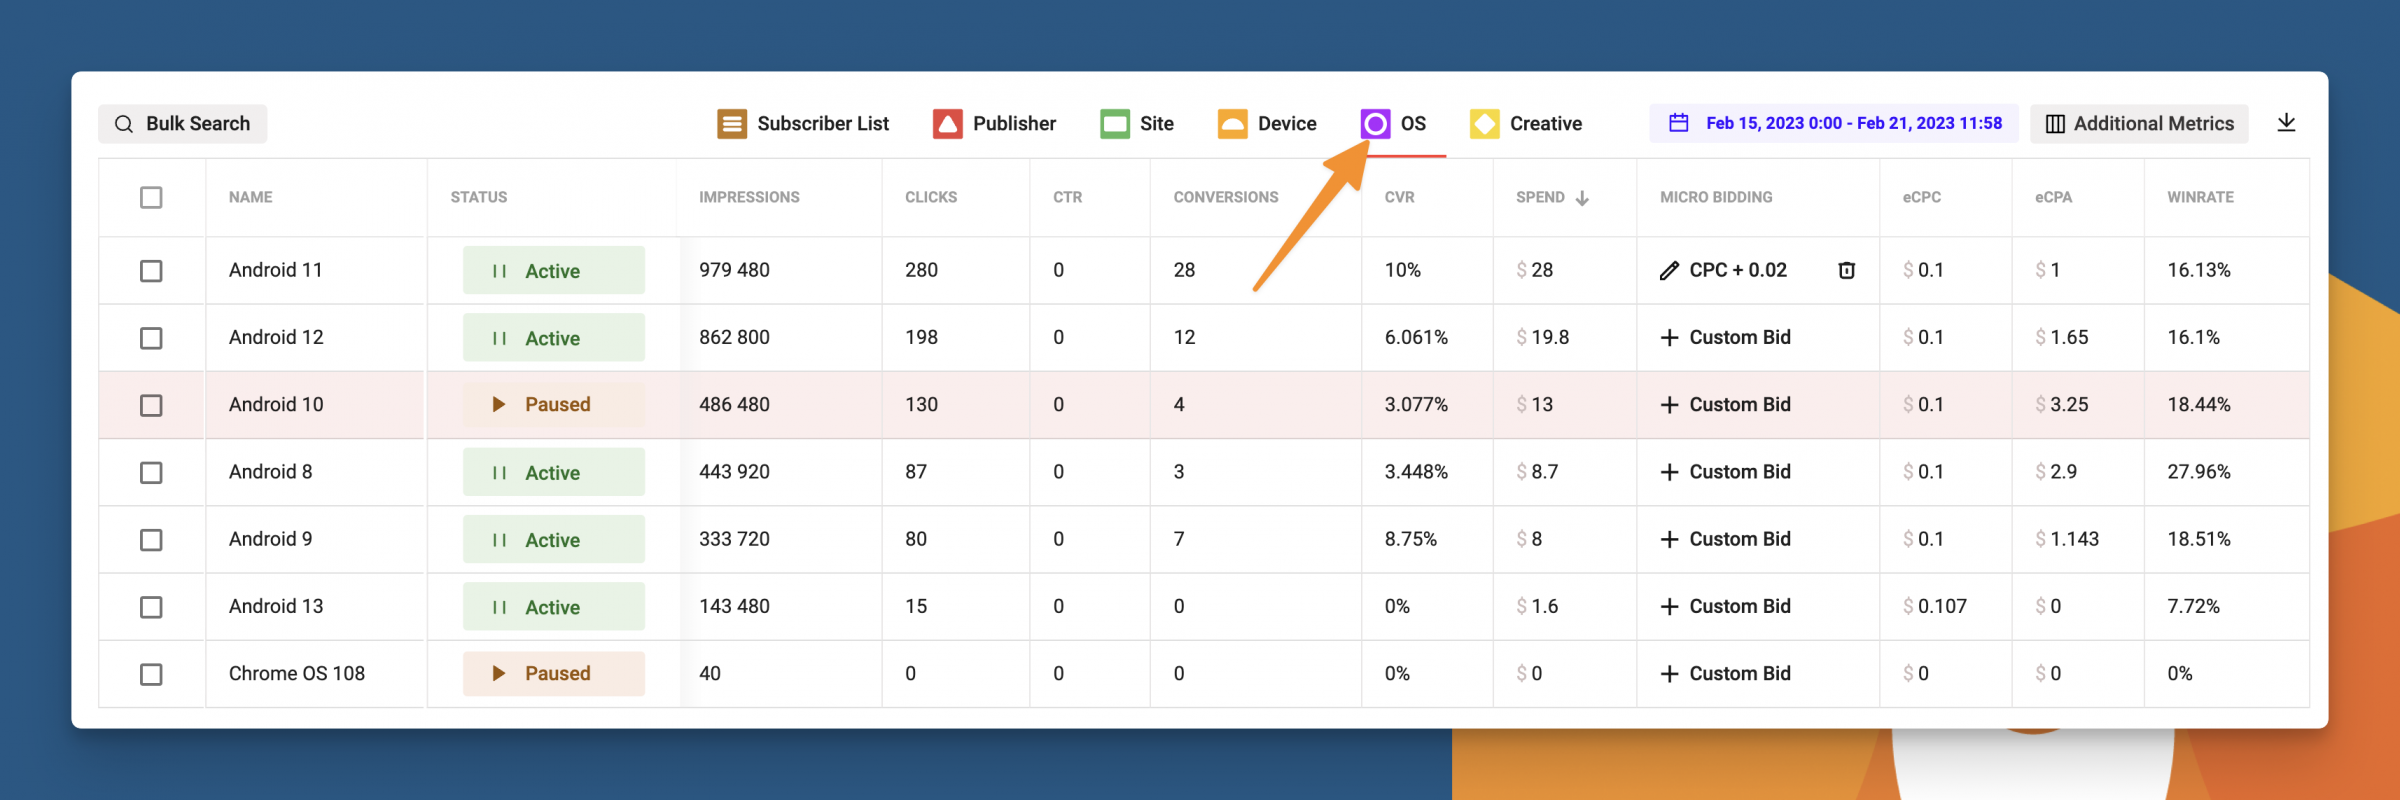Click the calendar icon in date range
This screenshot has height=800, width=2400.
click(1679, 123)
